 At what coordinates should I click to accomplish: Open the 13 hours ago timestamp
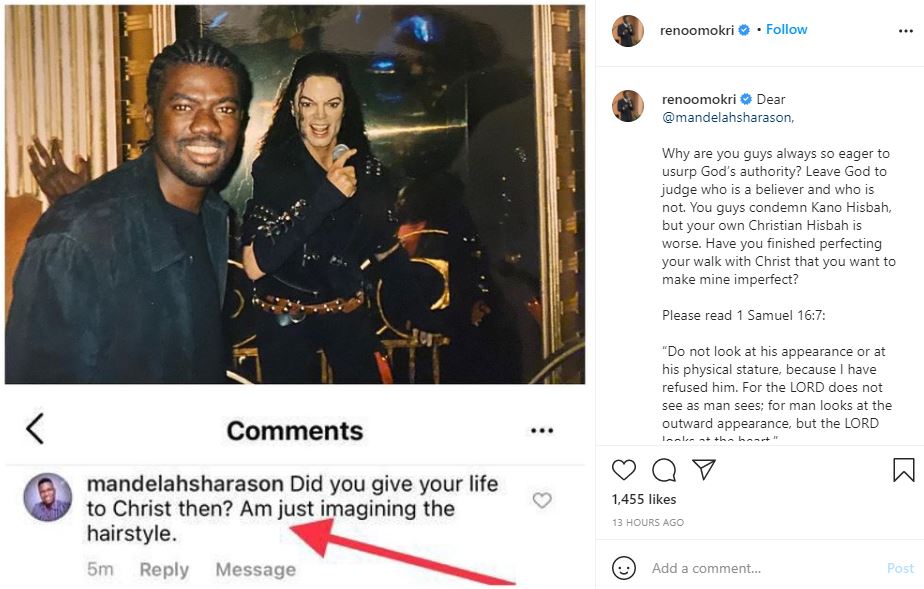[x=647, y=522]
